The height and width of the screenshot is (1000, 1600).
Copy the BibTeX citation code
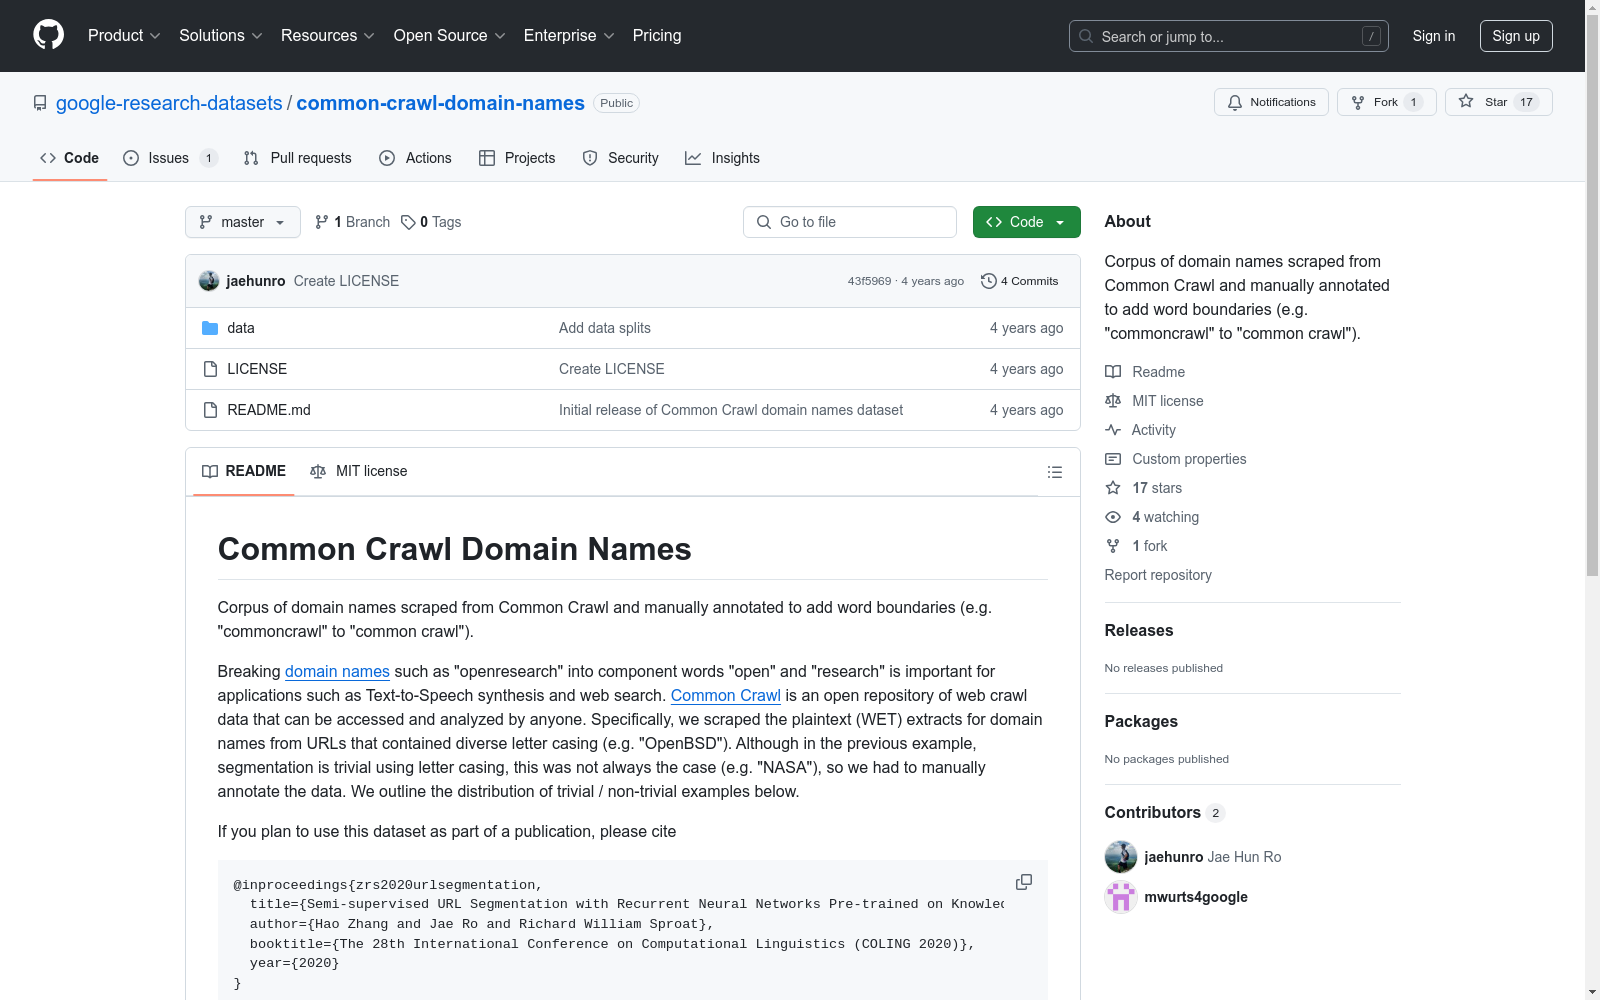(x=1024, y=882)
